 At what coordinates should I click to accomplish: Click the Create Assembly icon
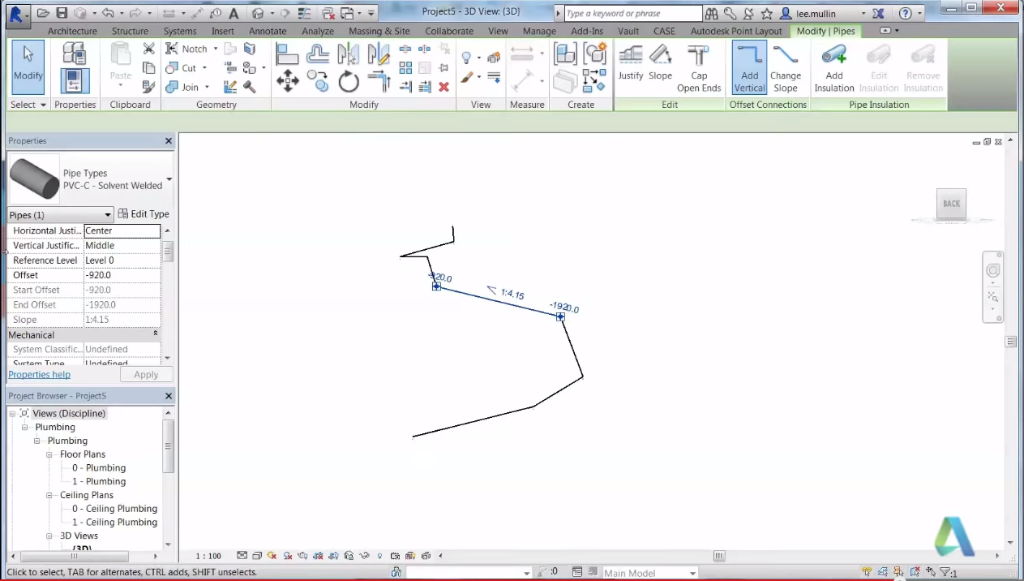click(565, 54)
